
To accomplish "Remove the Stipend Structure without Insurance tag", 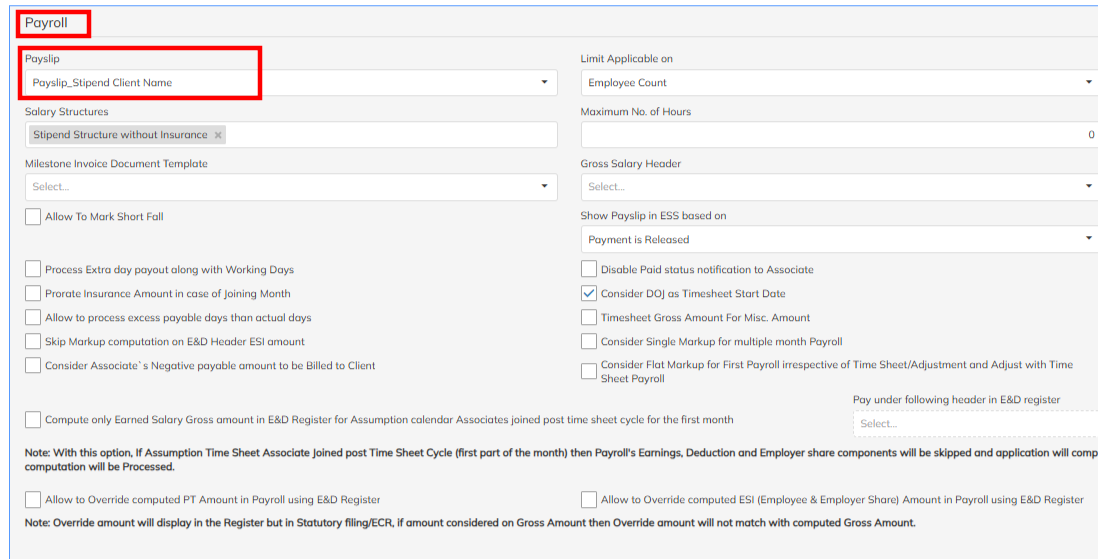I will [x=218, y=135].
